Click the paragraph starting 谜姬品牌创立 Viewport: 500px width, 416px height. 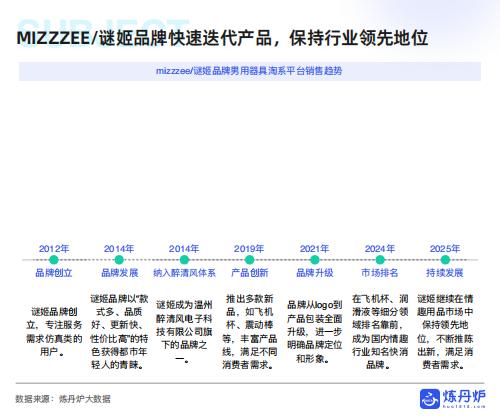pyautogui.click(x=54, y=332)
